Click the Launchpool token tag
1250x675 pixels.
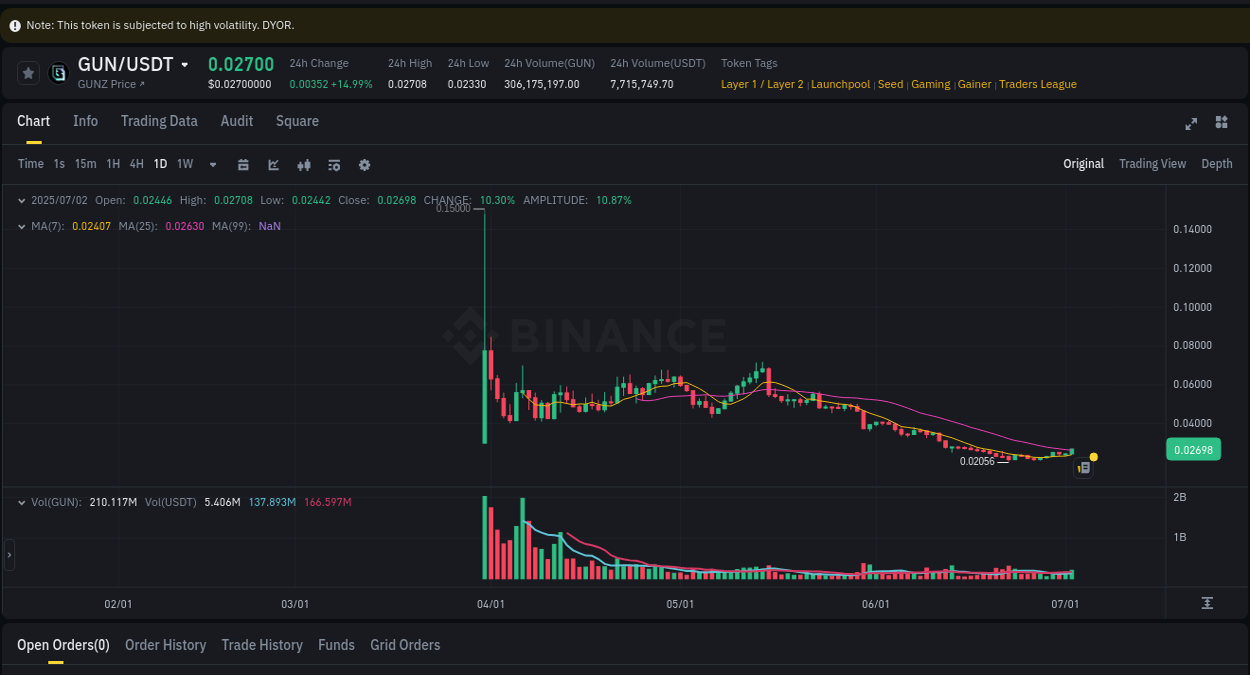point(840,84)
